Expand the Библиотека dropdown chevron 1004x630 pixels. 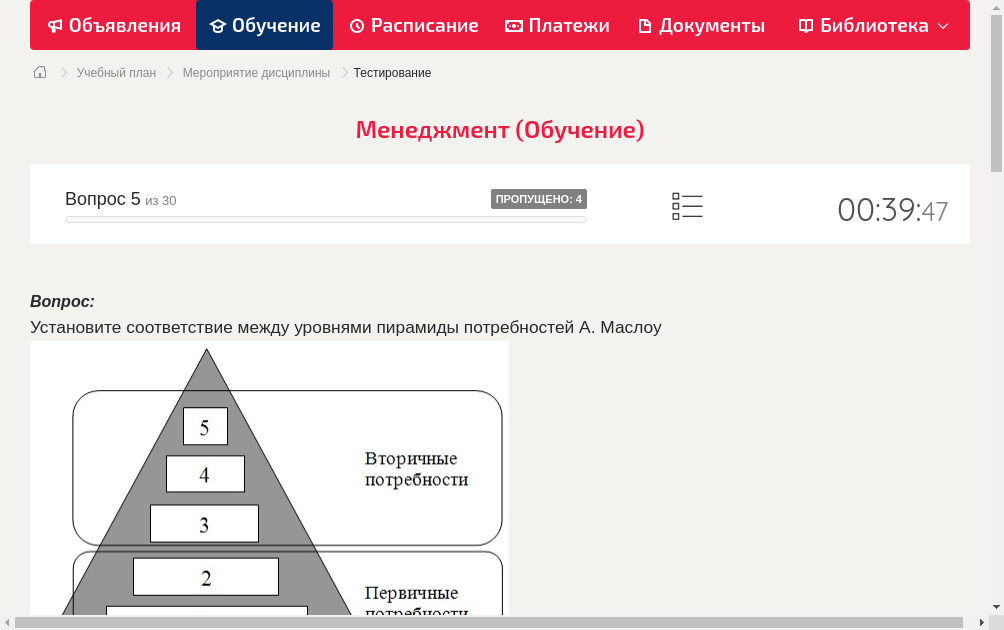tap(943, 27)
